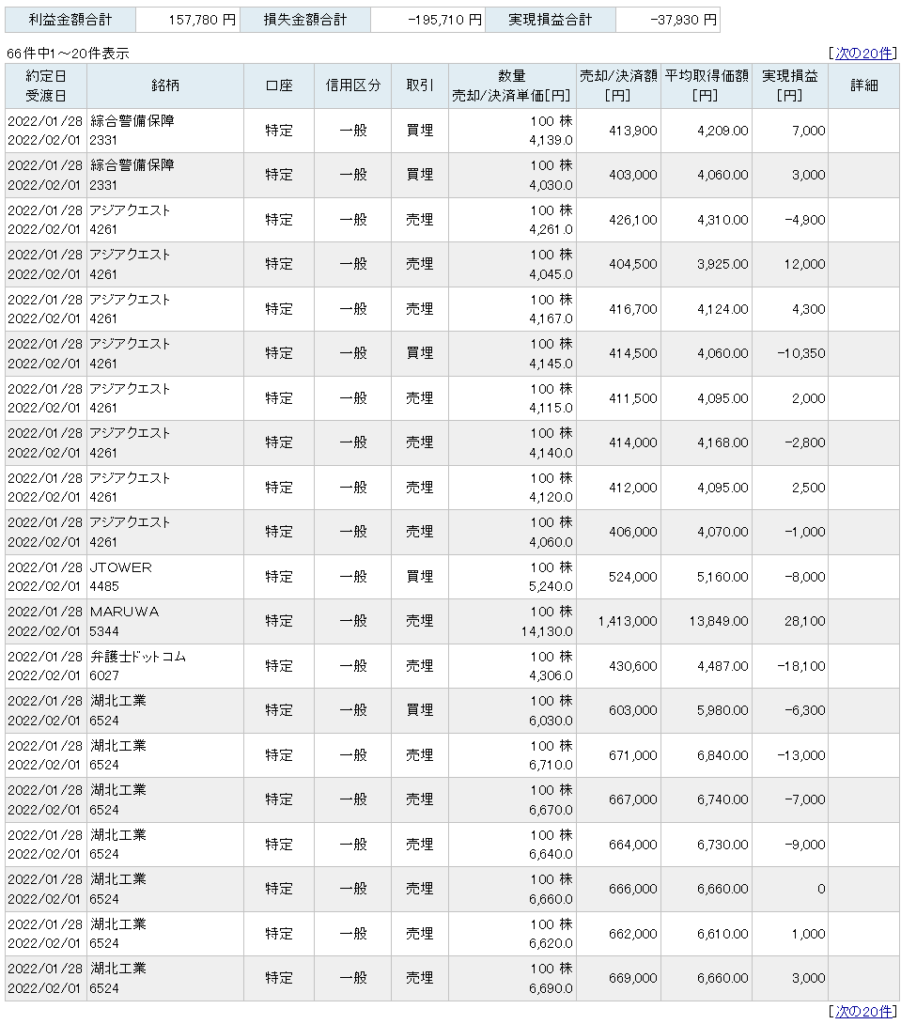Click the 404,500 settlement amount cell

click(618, 264)
